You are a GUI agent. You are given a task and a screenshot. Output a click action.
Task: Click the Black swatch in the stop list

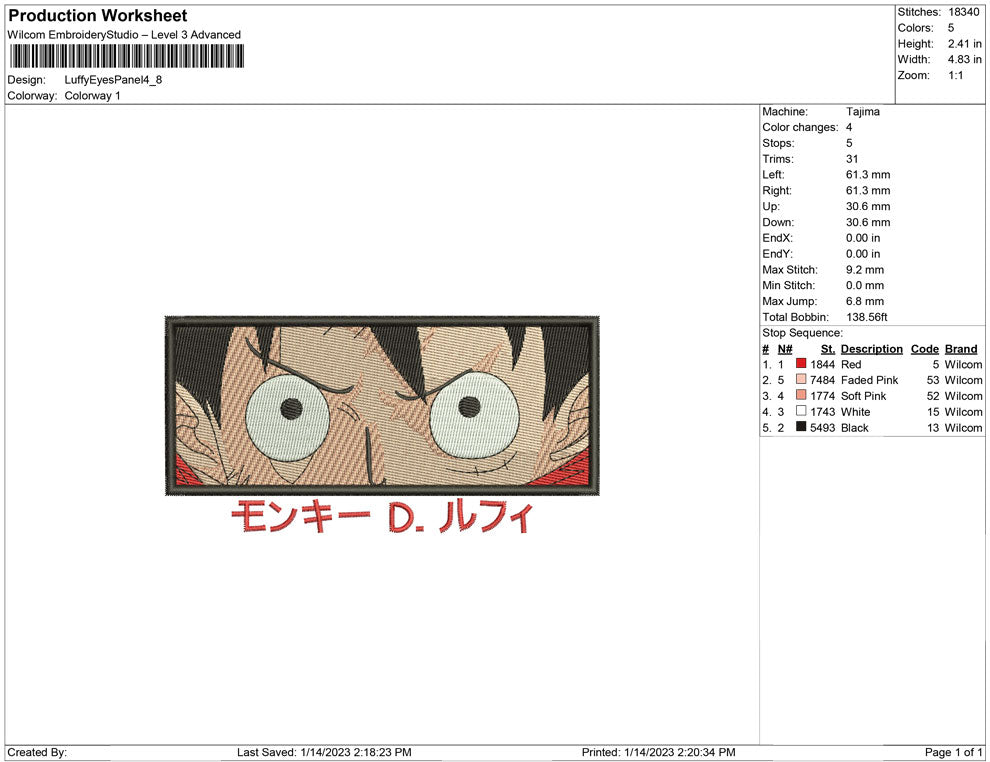click(x=799, y=427)
